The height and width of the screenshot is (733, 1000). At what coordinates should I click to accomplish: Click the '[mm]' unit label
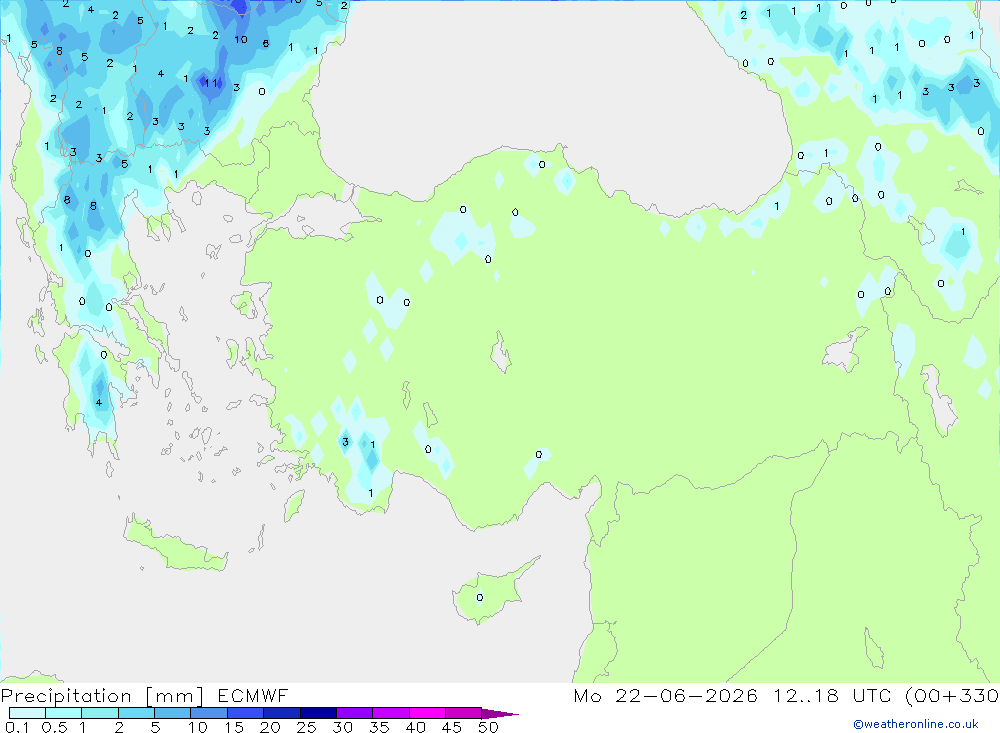(175, 696)
